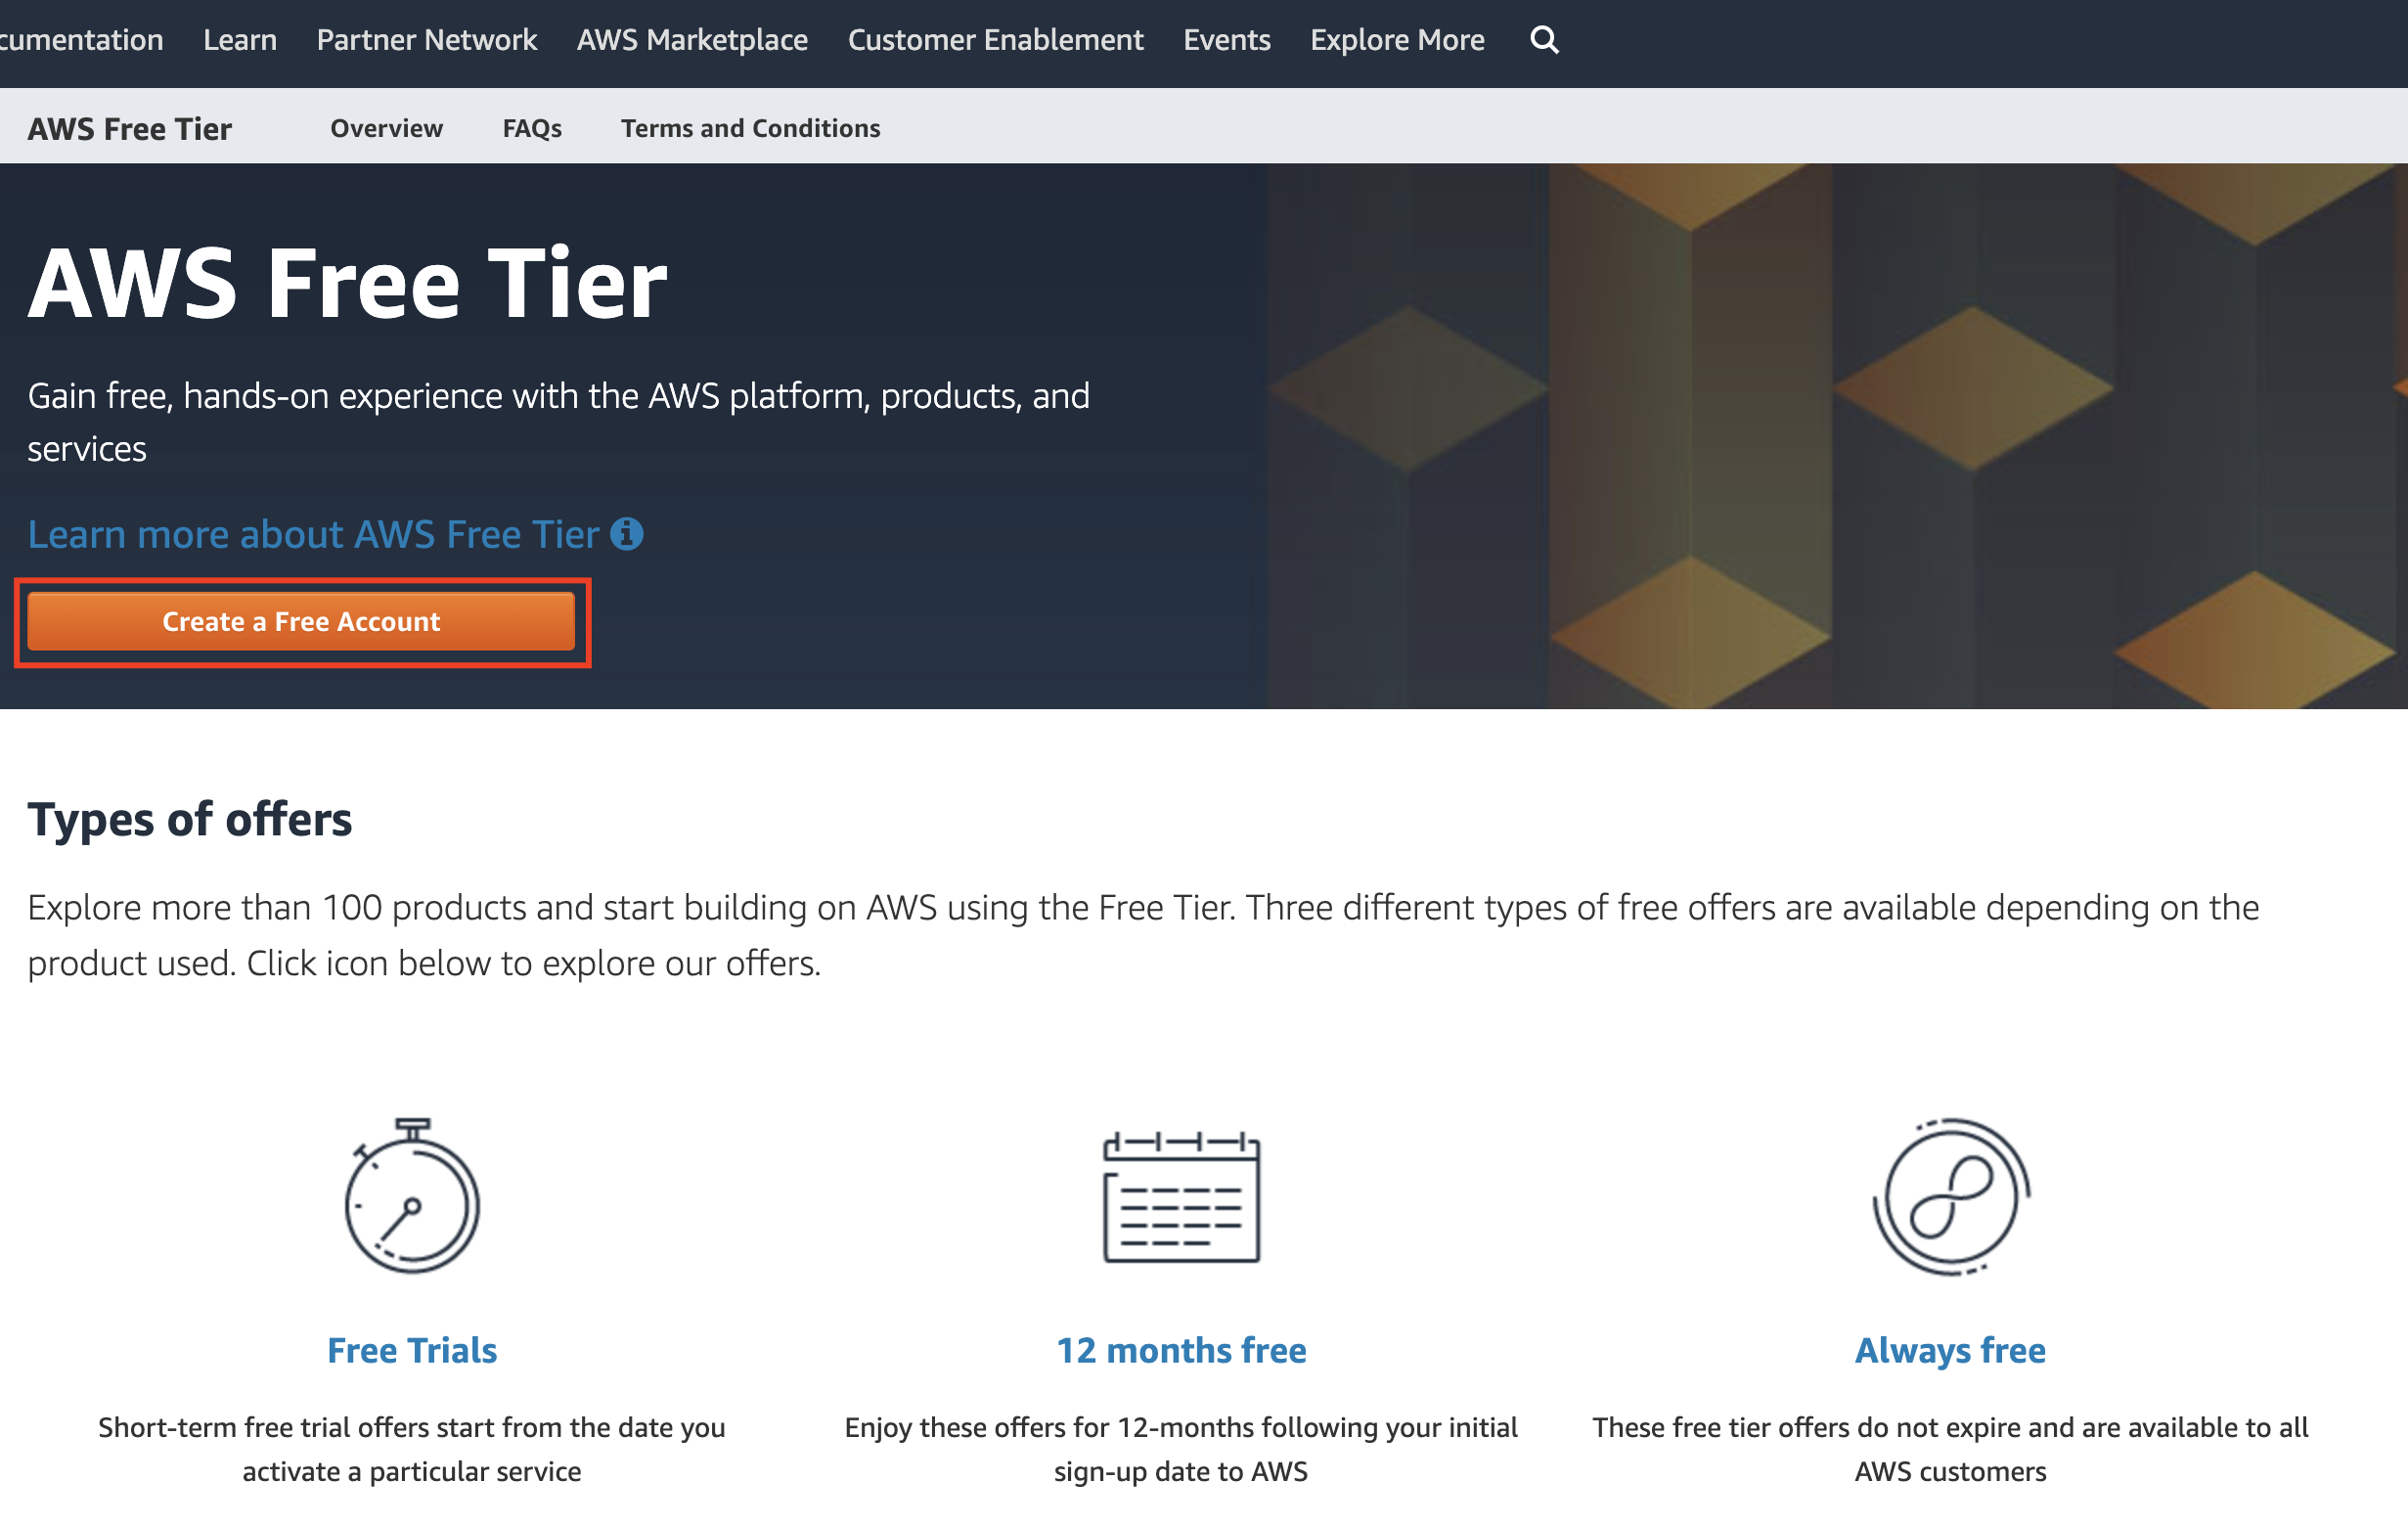Click the Free Trials stopwatch icon

[x=412, y=1196]
